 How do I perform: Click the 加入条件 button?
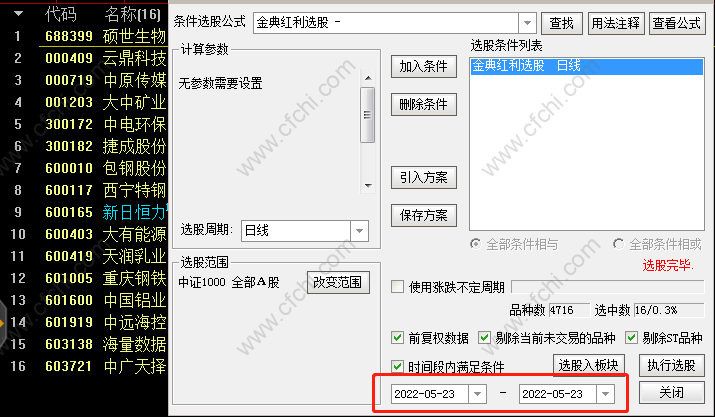coord(424,67)
